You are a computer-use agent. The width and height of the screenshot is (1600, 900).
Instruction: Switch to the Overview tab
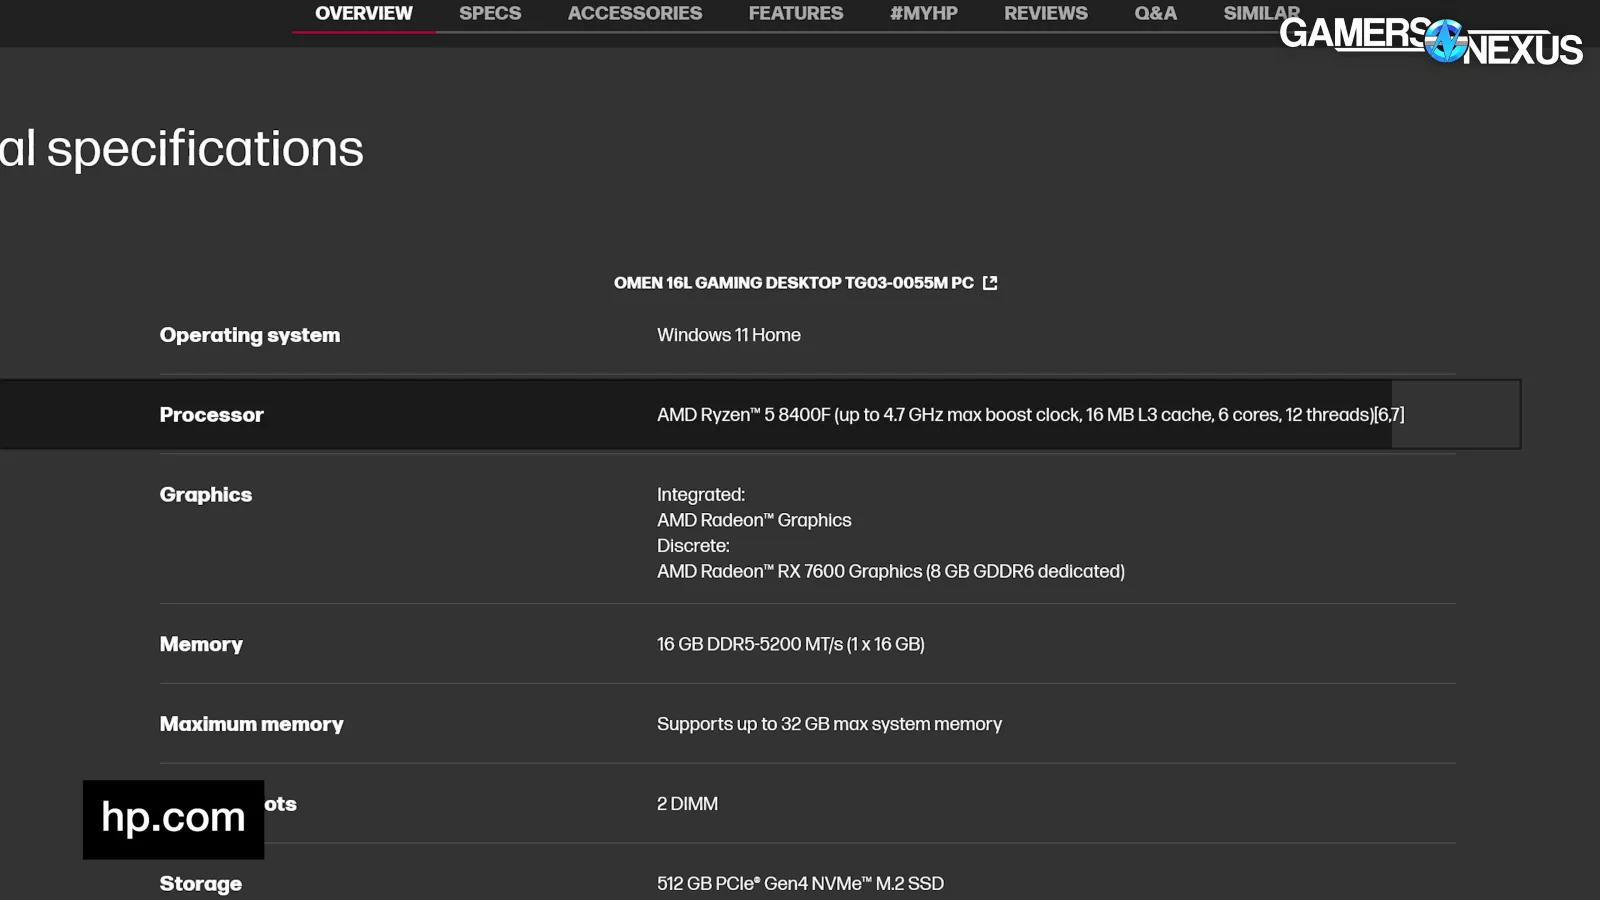(x=364, y=14)
